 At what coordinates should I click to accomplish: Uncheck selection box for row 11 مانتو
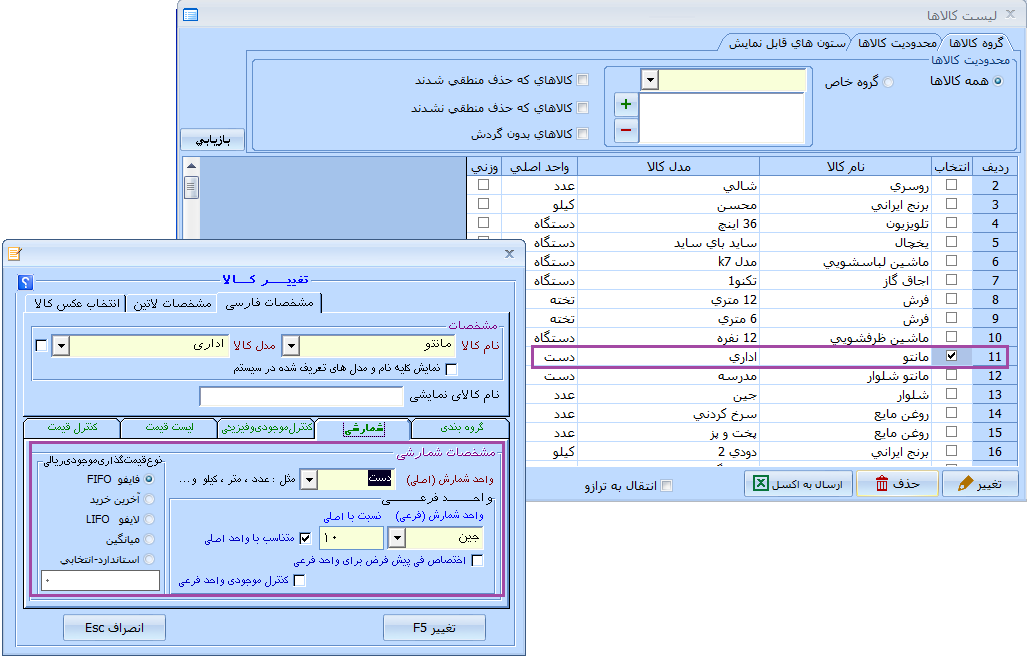point(952,356)
